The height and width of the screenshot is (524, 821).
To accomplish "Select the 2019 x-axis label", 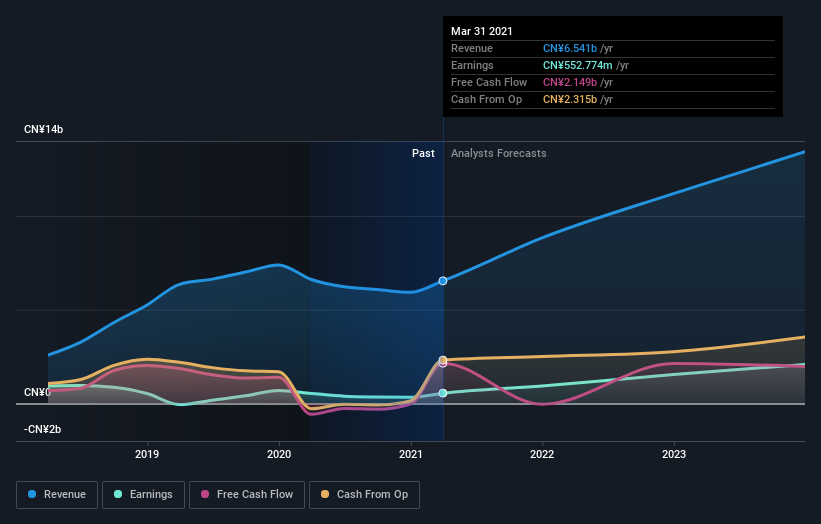I will pyautogui.click(x=147, y=454).
